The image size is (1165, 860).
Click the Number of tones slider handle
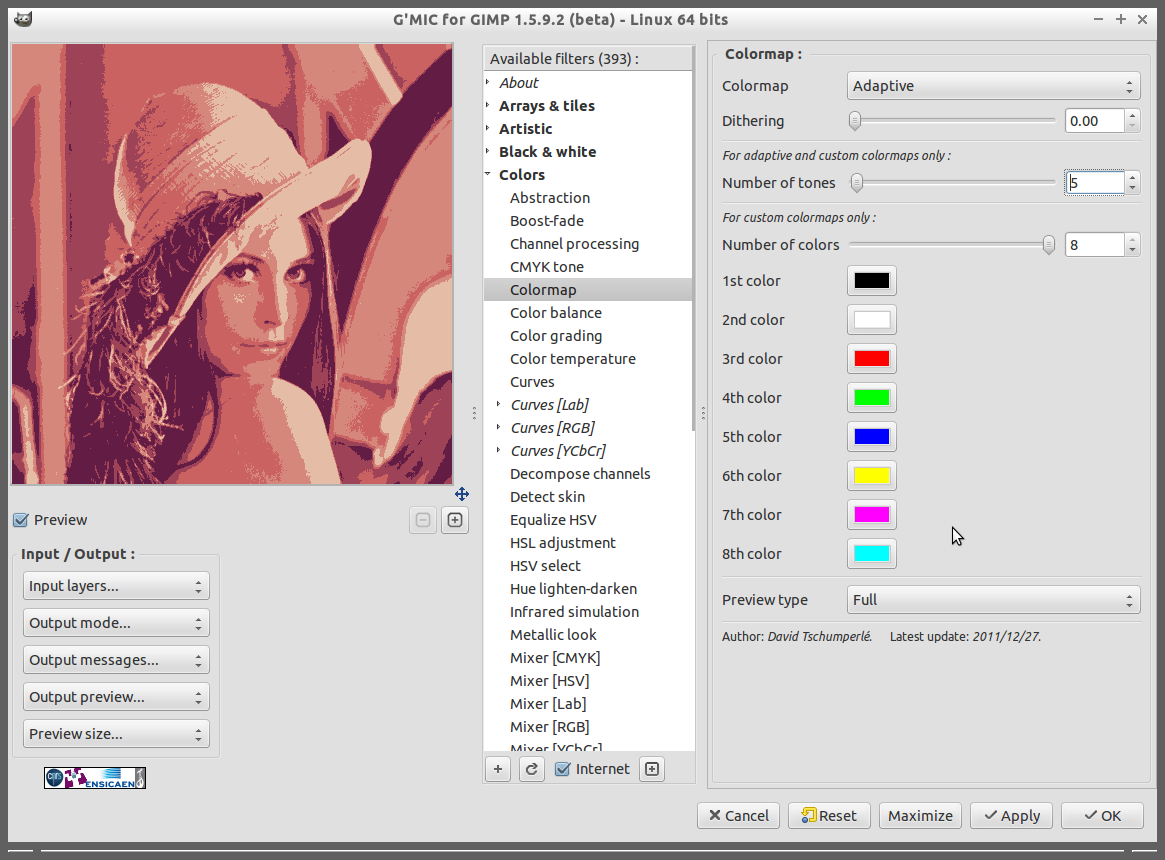857,182
